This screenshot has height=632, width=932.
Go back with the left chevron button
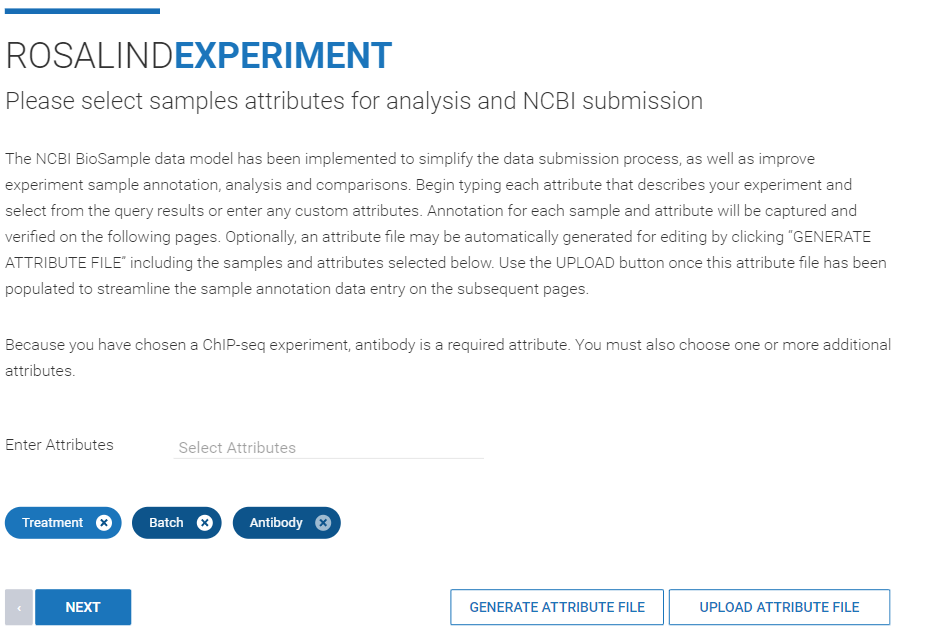(x=19, y=607)
